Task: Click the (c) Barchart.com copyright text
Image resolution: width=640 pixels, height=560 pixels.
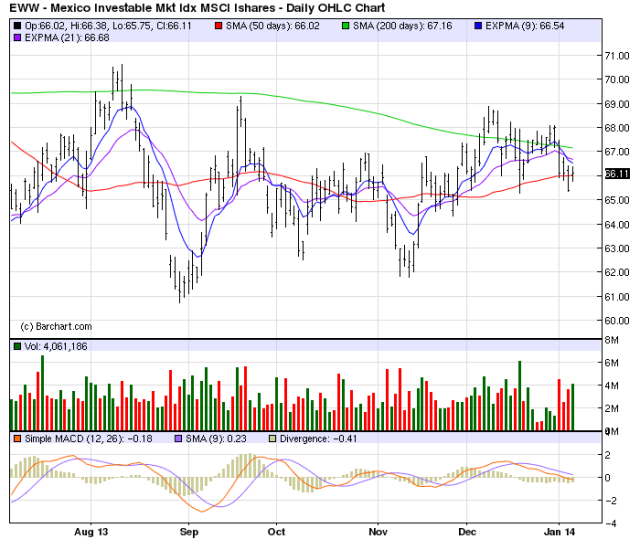Action: coord(56,326)
